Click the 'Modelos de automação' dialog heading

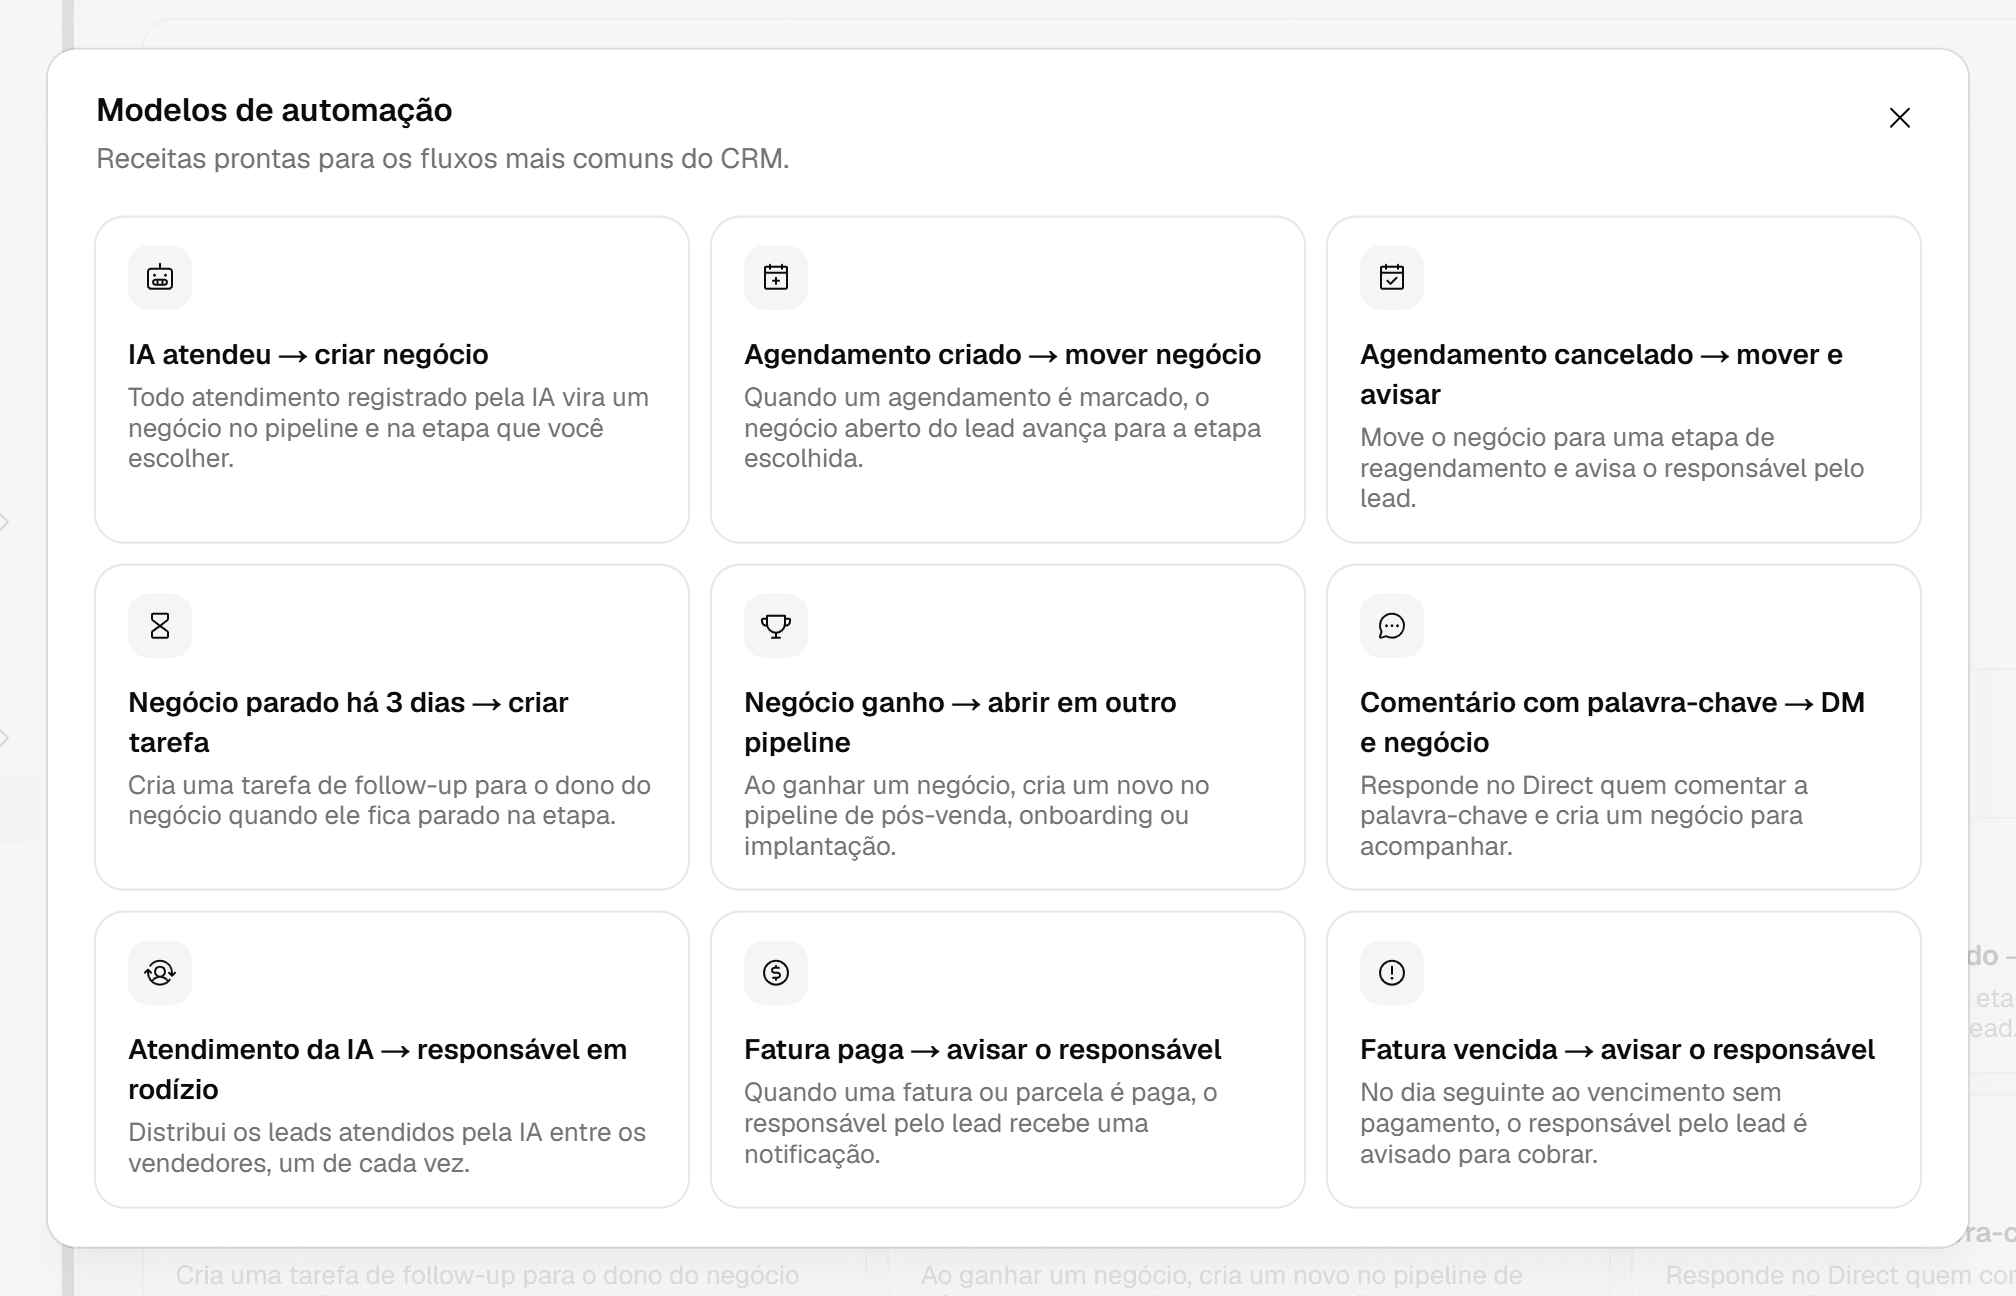point(274,110)
